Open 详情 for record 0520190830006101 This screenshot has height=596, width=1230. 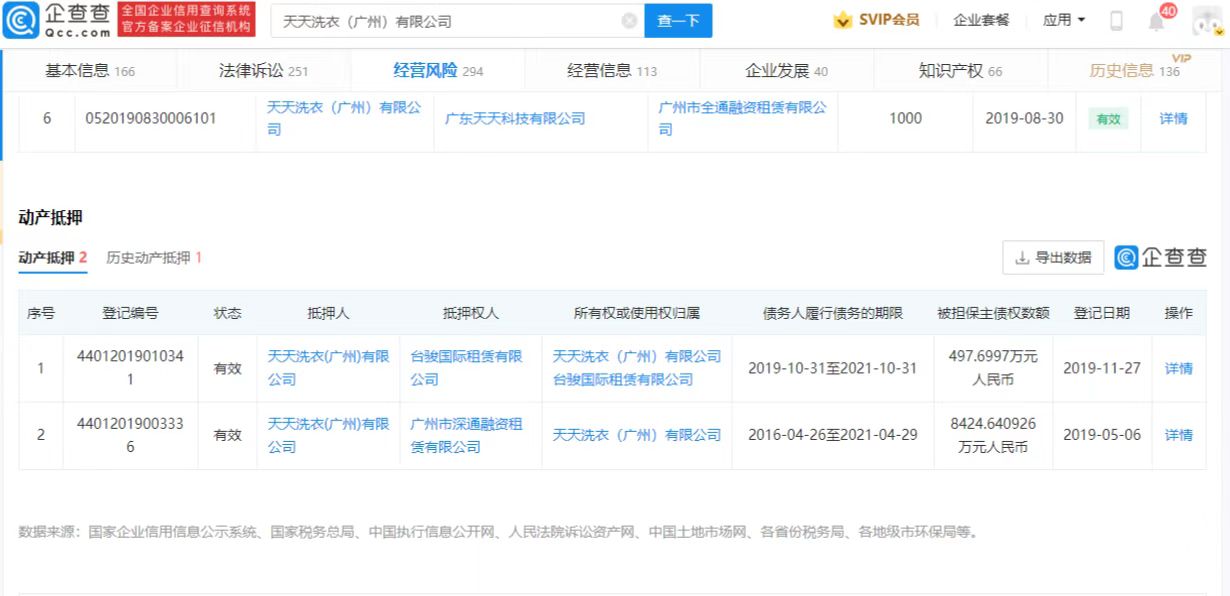(1173, 119)
